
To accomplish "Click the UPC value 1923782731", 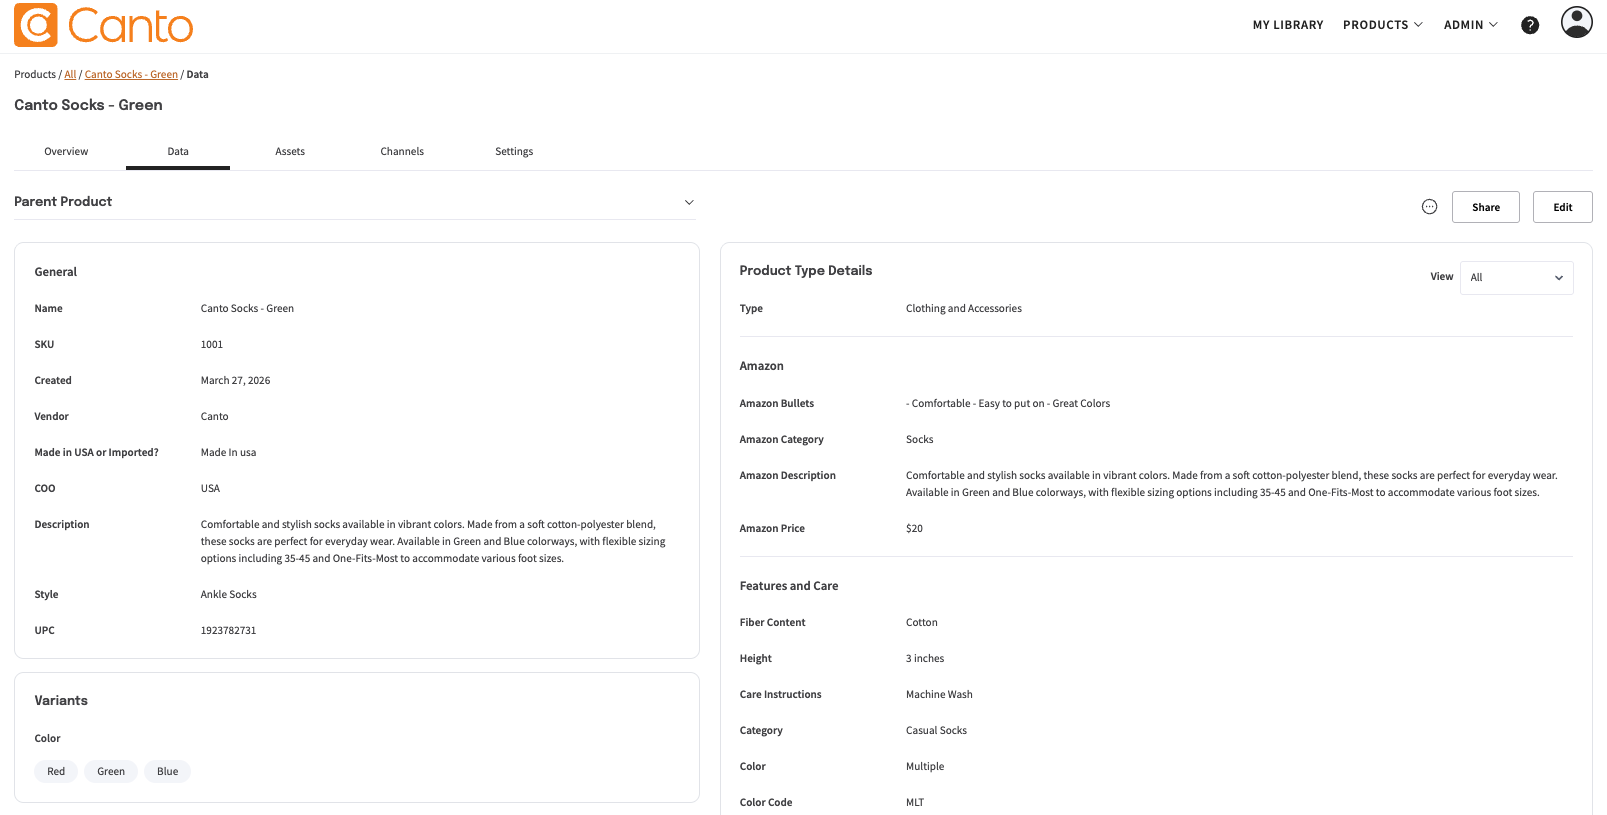I will tap(228, 631).
